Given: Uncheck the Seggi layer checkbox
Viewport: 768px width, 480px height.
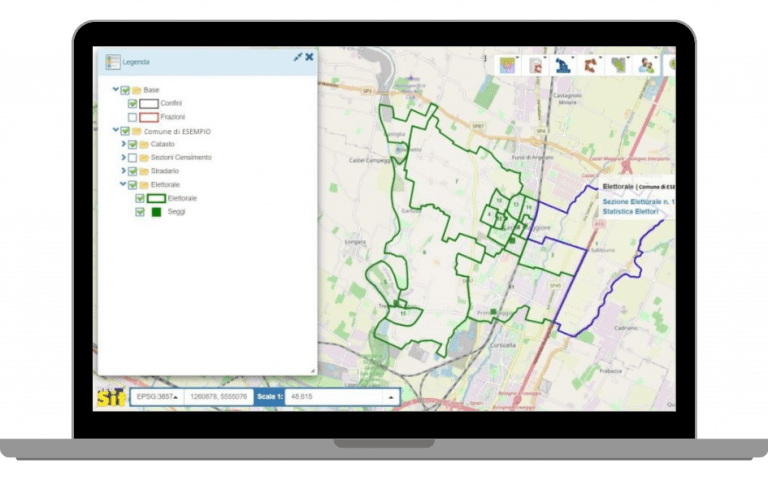Looking at the screenshot, I should pyautogui.click(x=140, y=212).
